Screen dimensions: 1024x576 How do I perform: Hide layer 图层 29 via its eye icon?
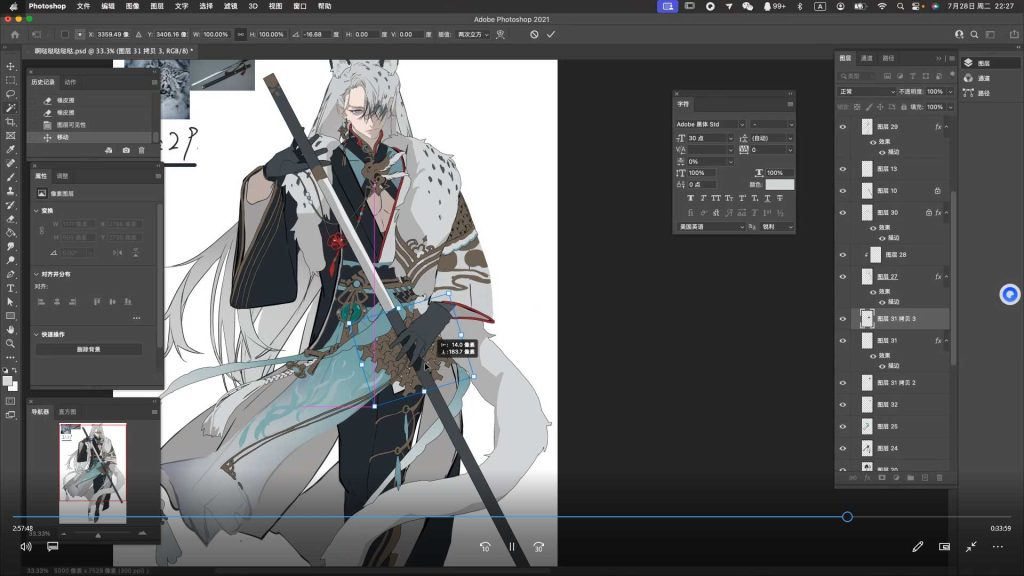pos(842,127)
